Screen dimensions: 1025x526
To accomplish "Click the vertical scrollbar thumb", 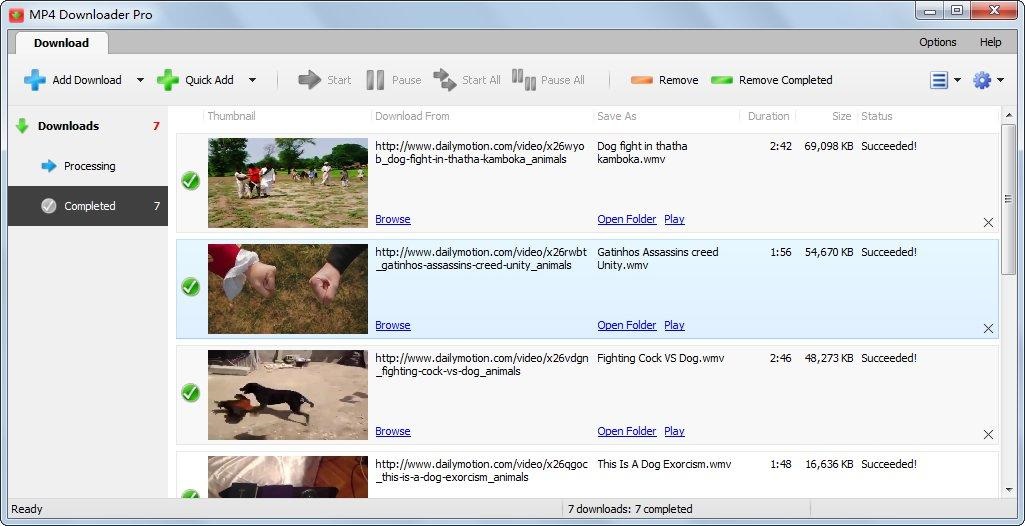I will coord(1009,199).
